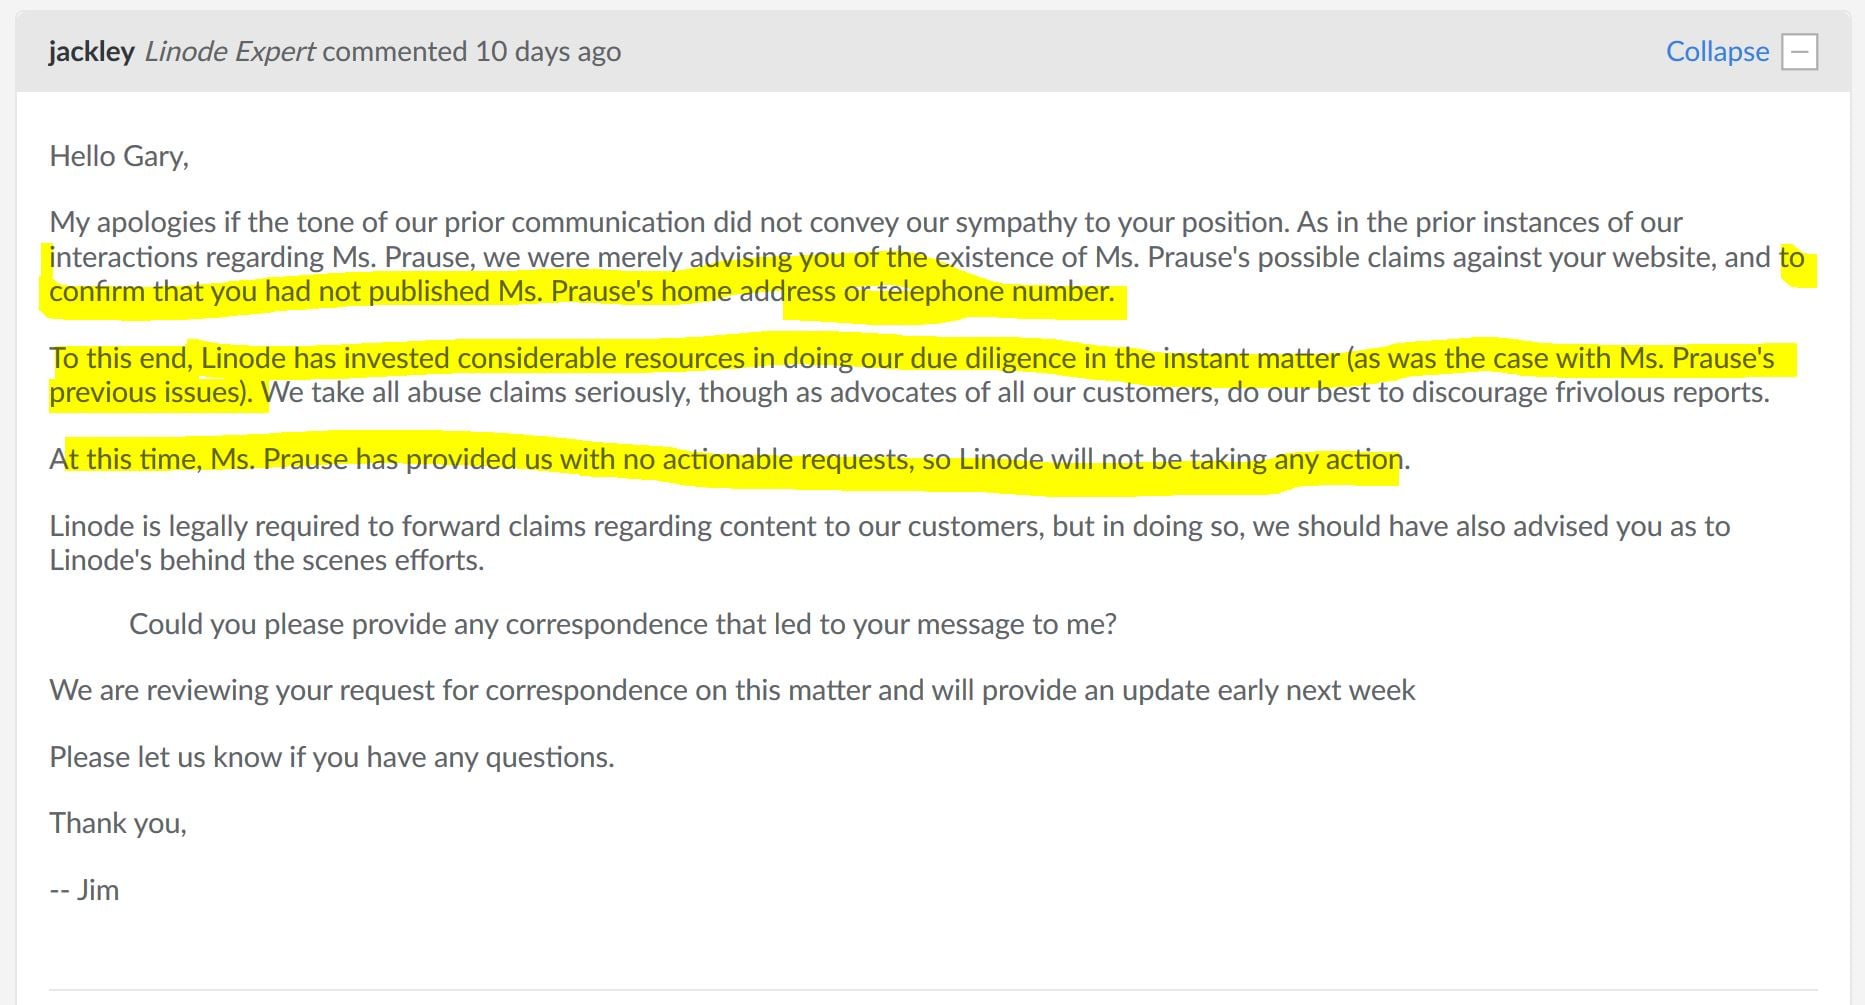Click the indented quote "Could you please provide"
This screenshot has width=1865, height=1005.
[x=622, y=624]
